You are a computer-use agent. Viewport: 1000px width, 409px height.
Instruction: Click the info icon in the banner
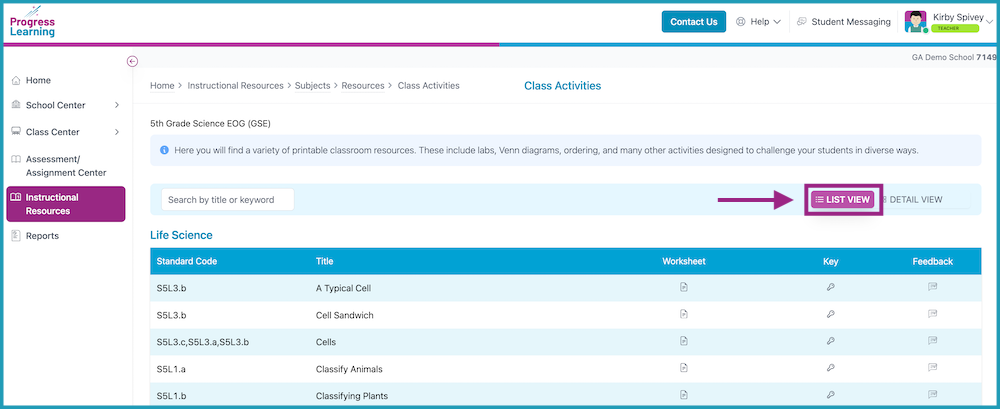pos(164,151)
